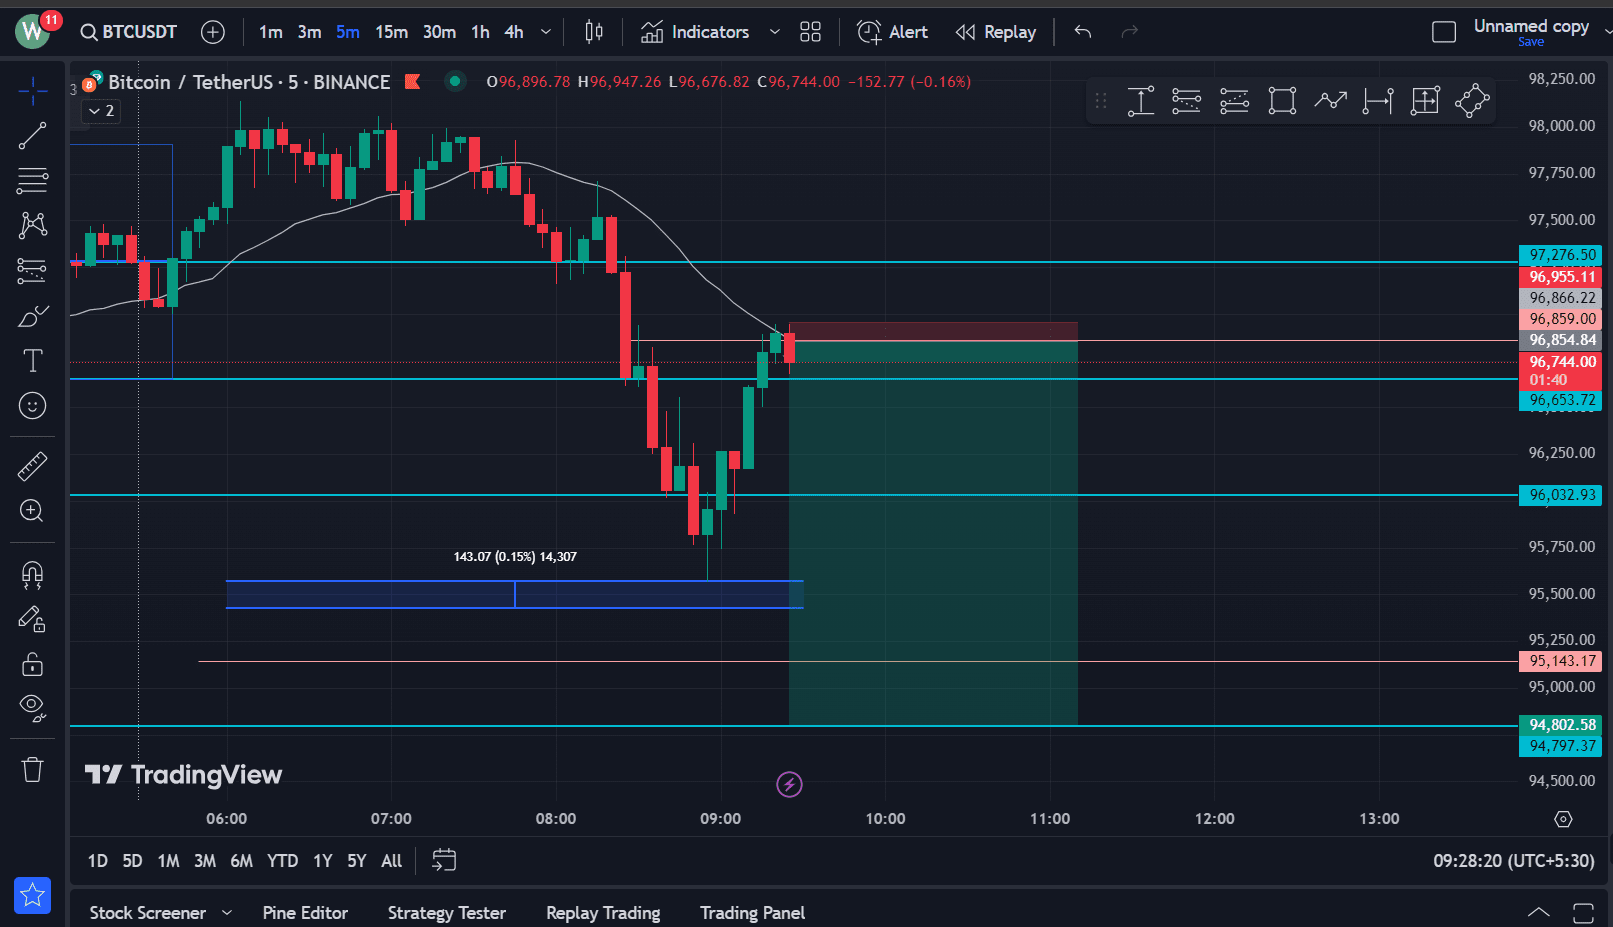Open the candlestick chart style menu
Viewport: 1613px width, 927px height.
point(594,32)
